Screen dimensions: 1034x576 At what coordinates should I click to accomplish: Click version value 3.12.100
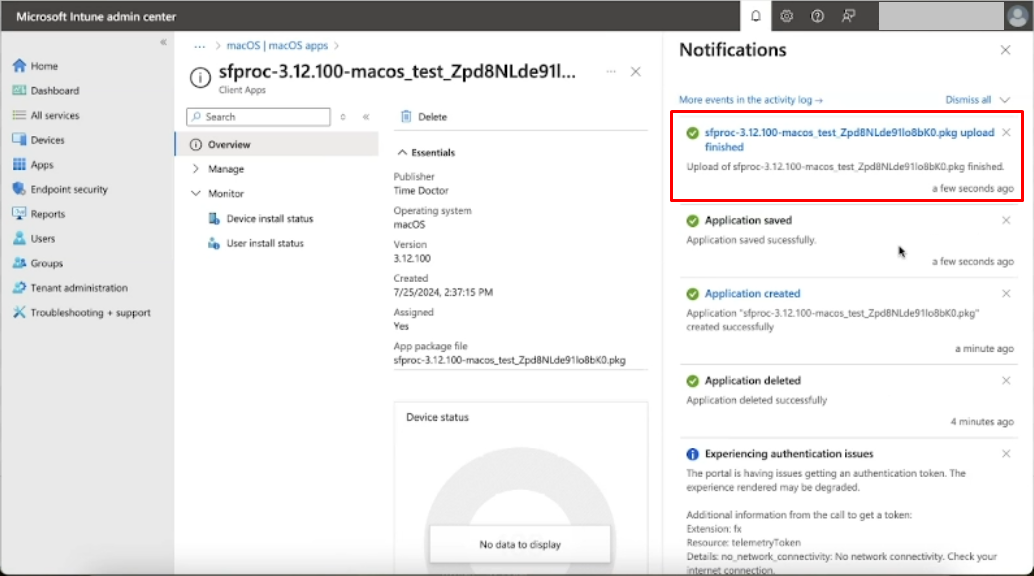coord(411,258)
